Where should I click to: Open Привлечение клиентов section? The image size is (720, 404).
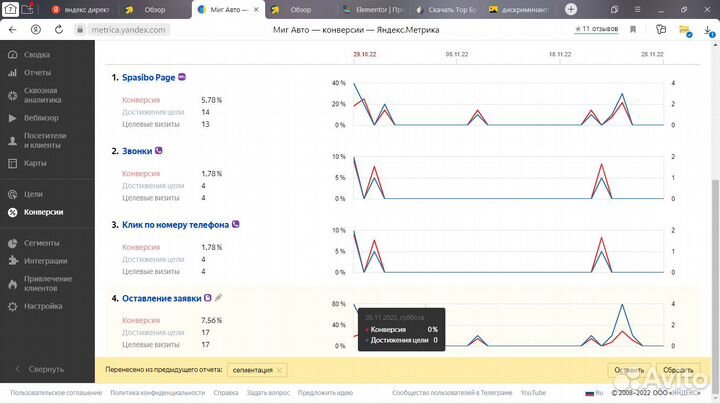(x=48, y=284)
